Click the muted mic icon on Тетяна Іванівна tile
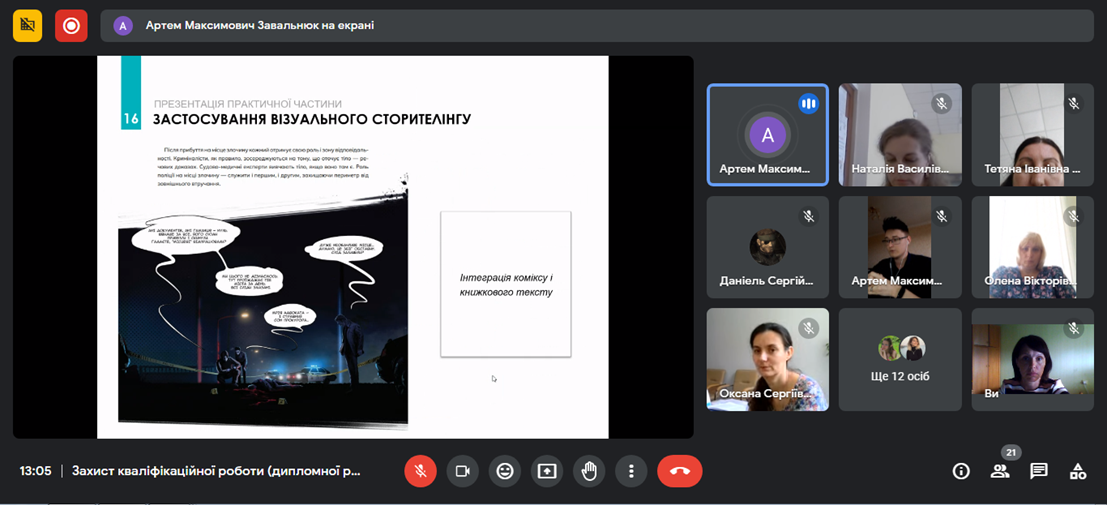1107x505 pixels. coord(1074,104)
